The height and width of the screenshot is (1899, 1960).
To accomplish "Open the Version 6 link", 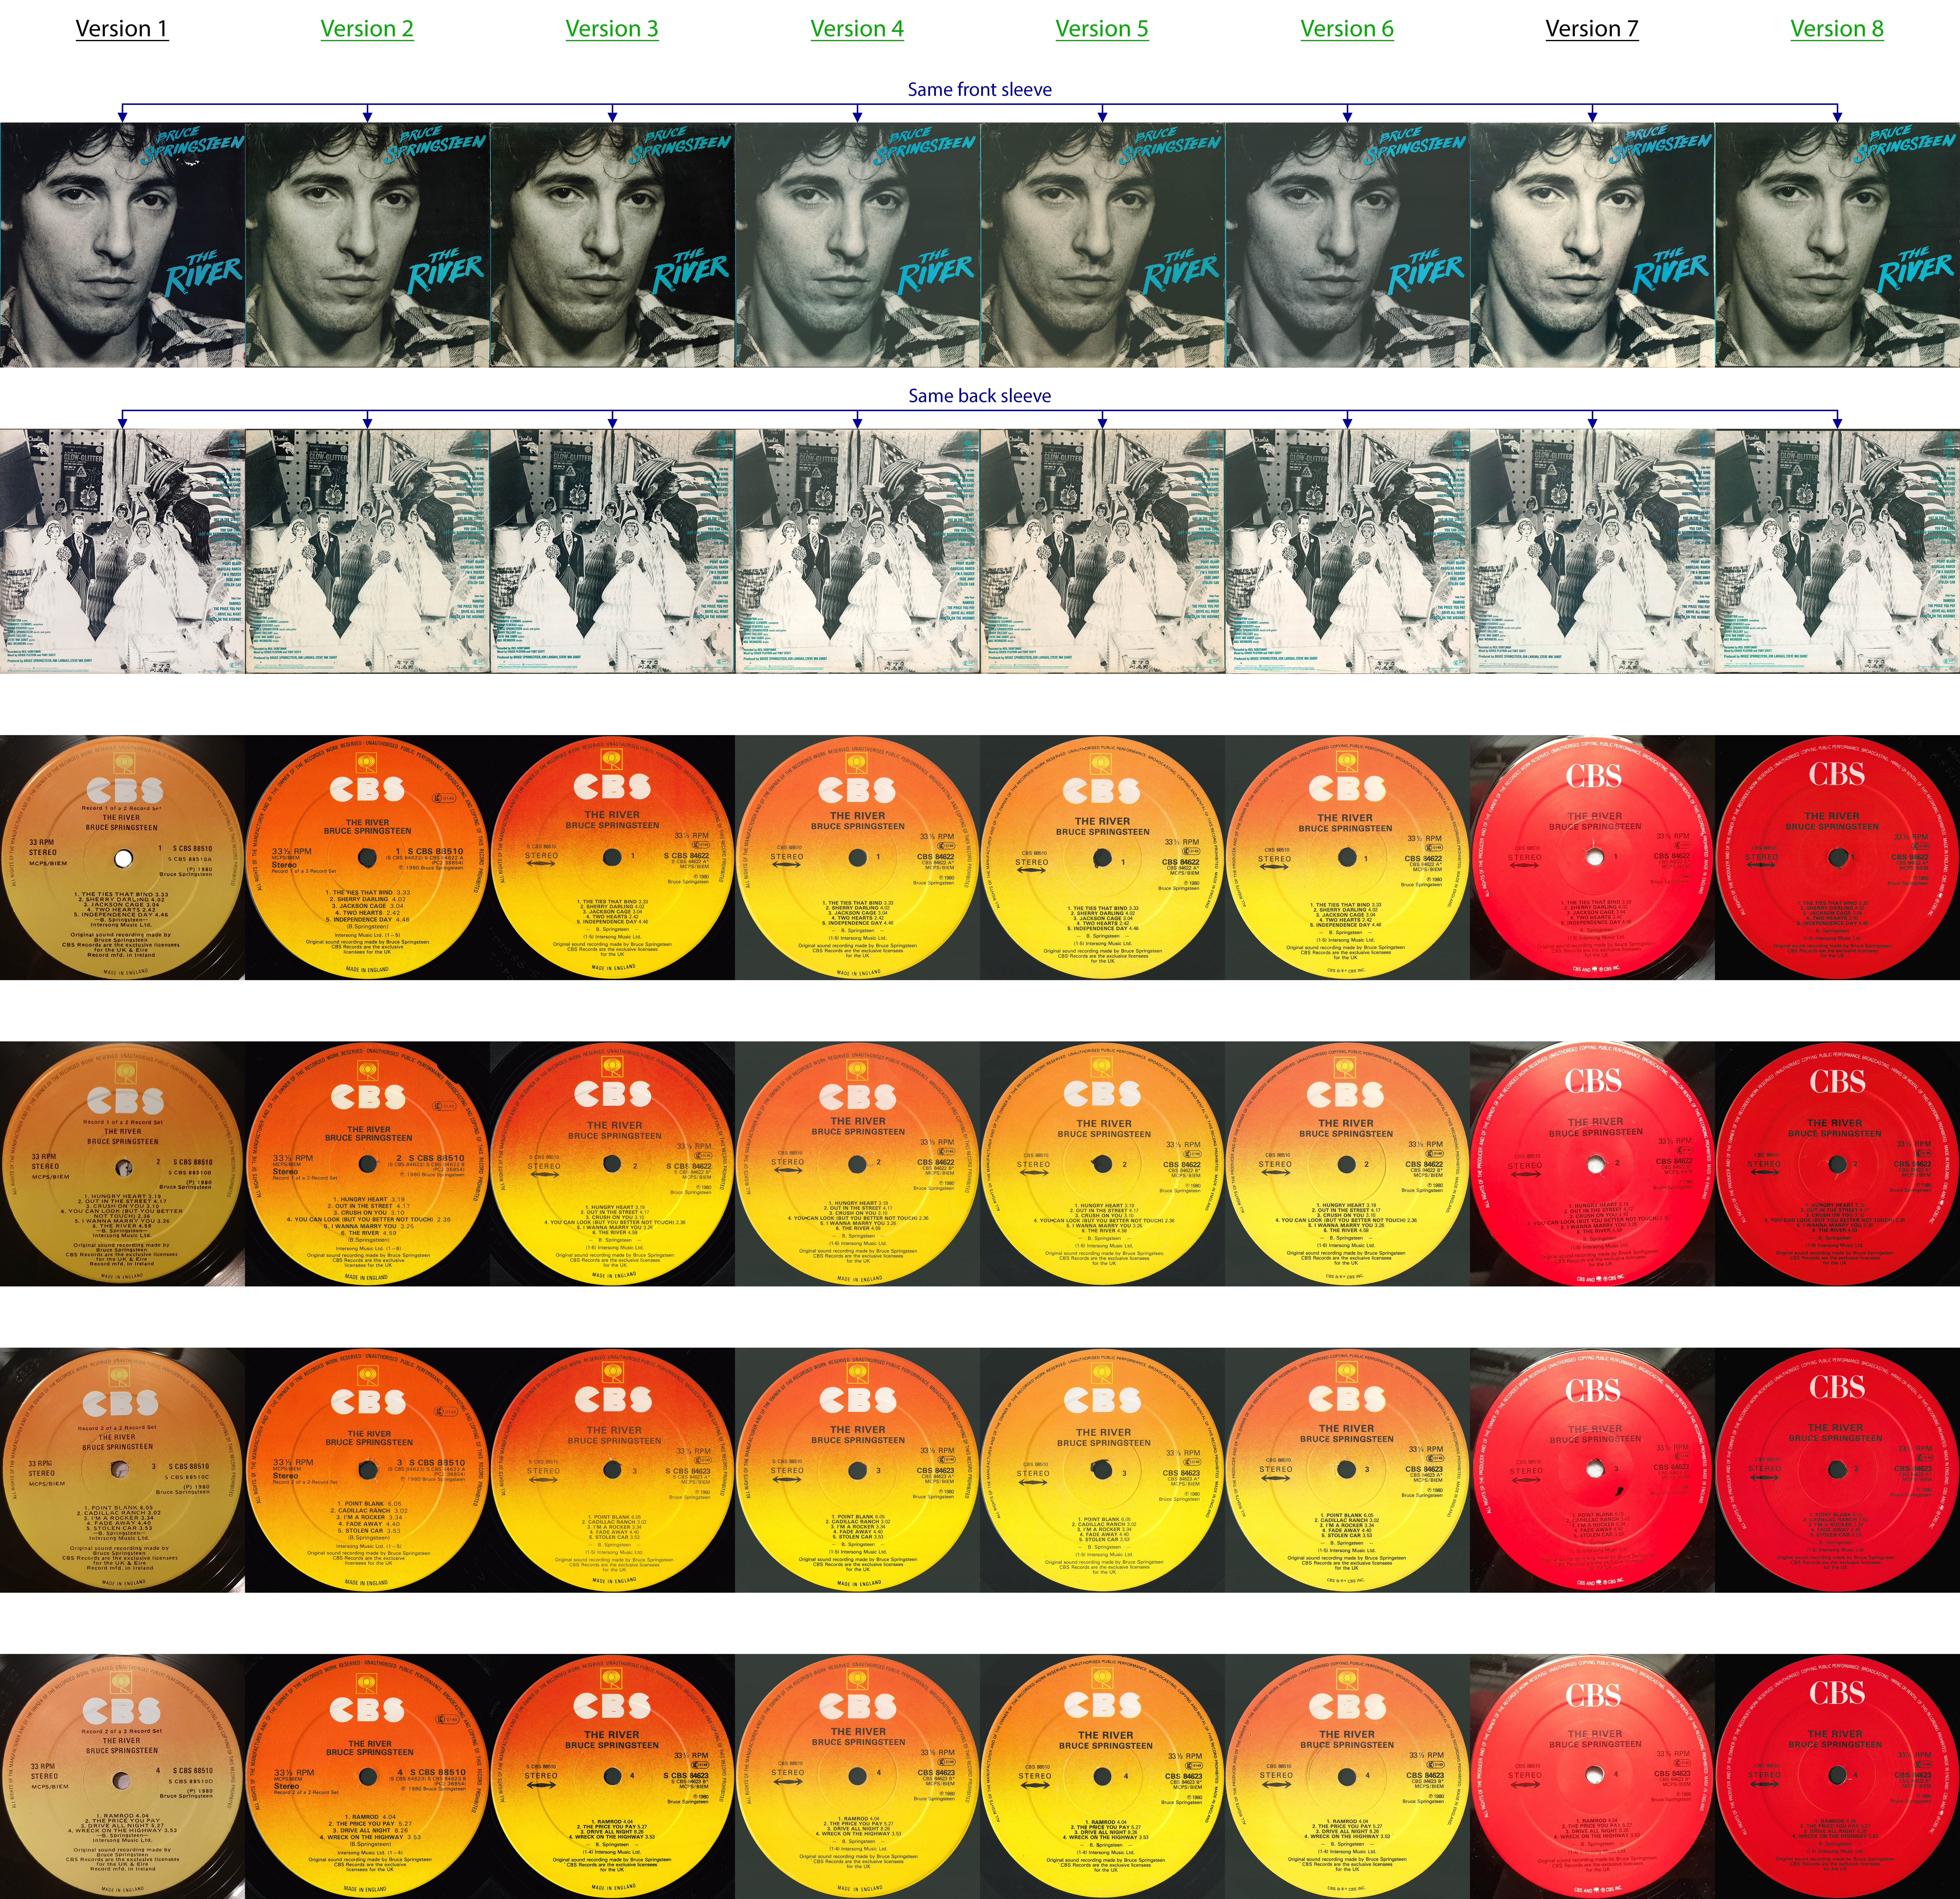I will [1347, 29].
